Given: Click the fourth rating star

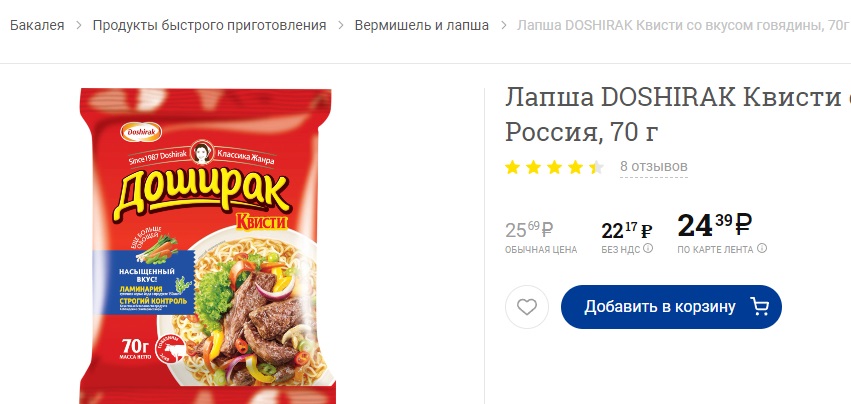Looking at the screenshot, I should click(x=575, y=167).
